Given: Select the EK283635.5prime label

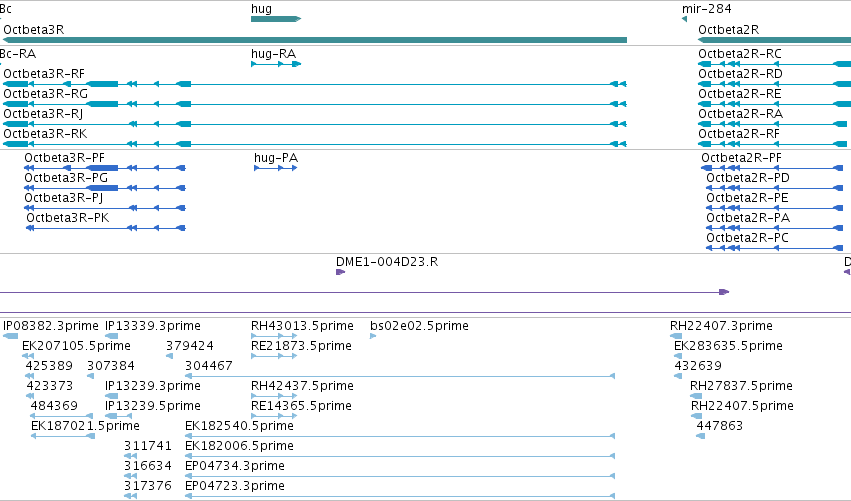Looking at the screenshot, I should 728,346.
